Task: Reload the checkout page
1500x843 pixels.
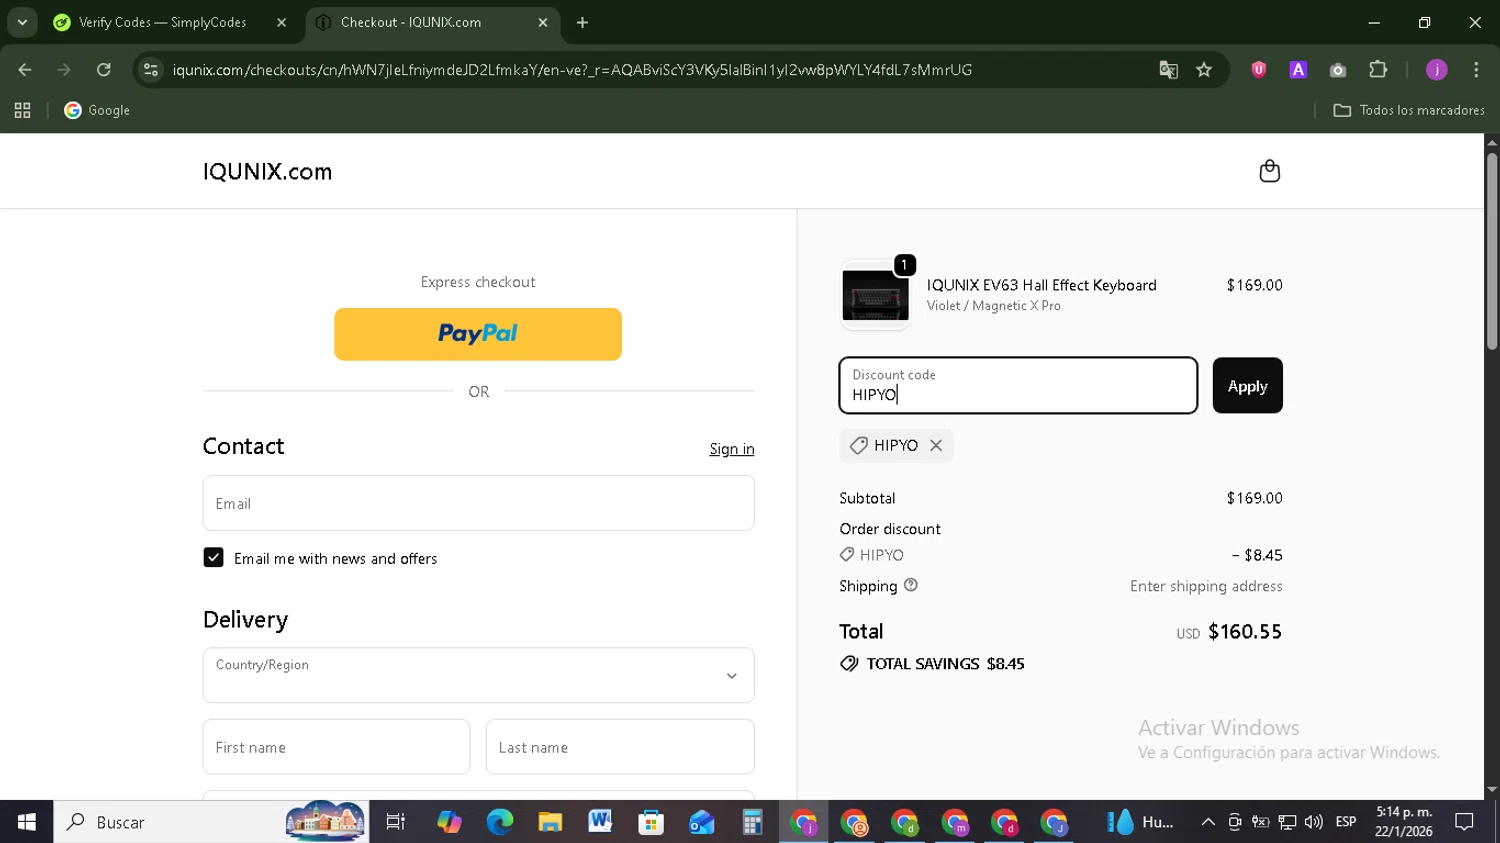Action: (103, 69)
